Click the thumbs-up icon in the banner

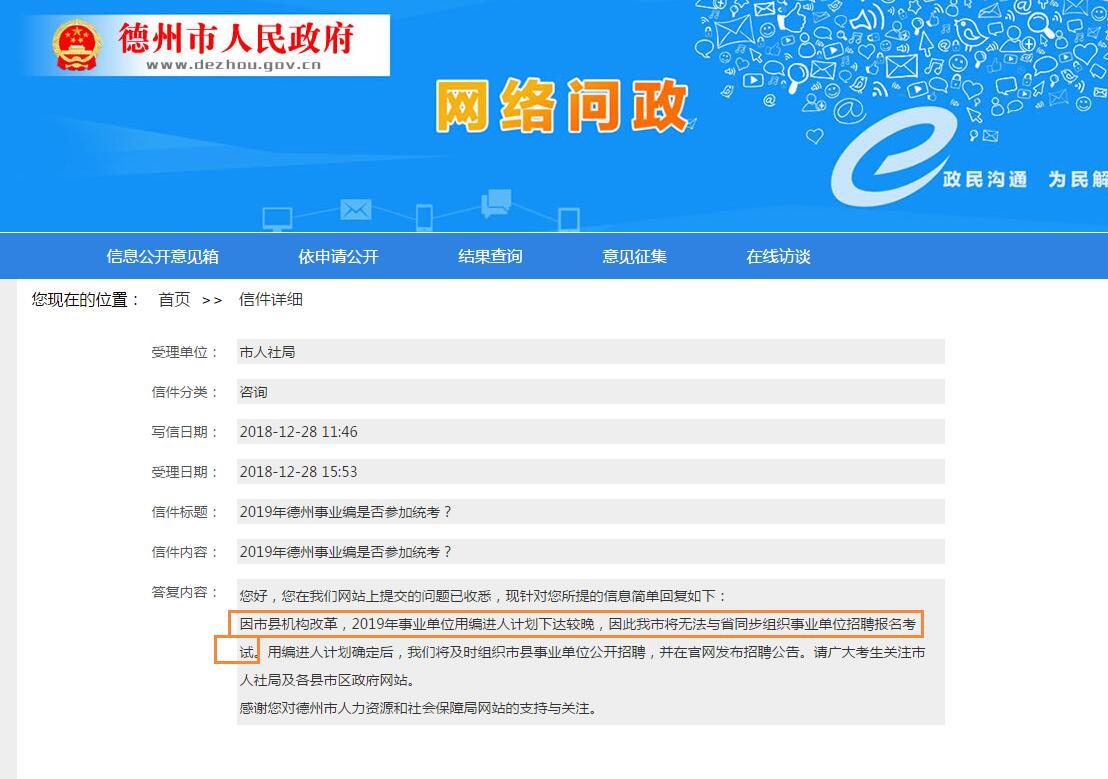pyautogui.click(x=793, y=19)
